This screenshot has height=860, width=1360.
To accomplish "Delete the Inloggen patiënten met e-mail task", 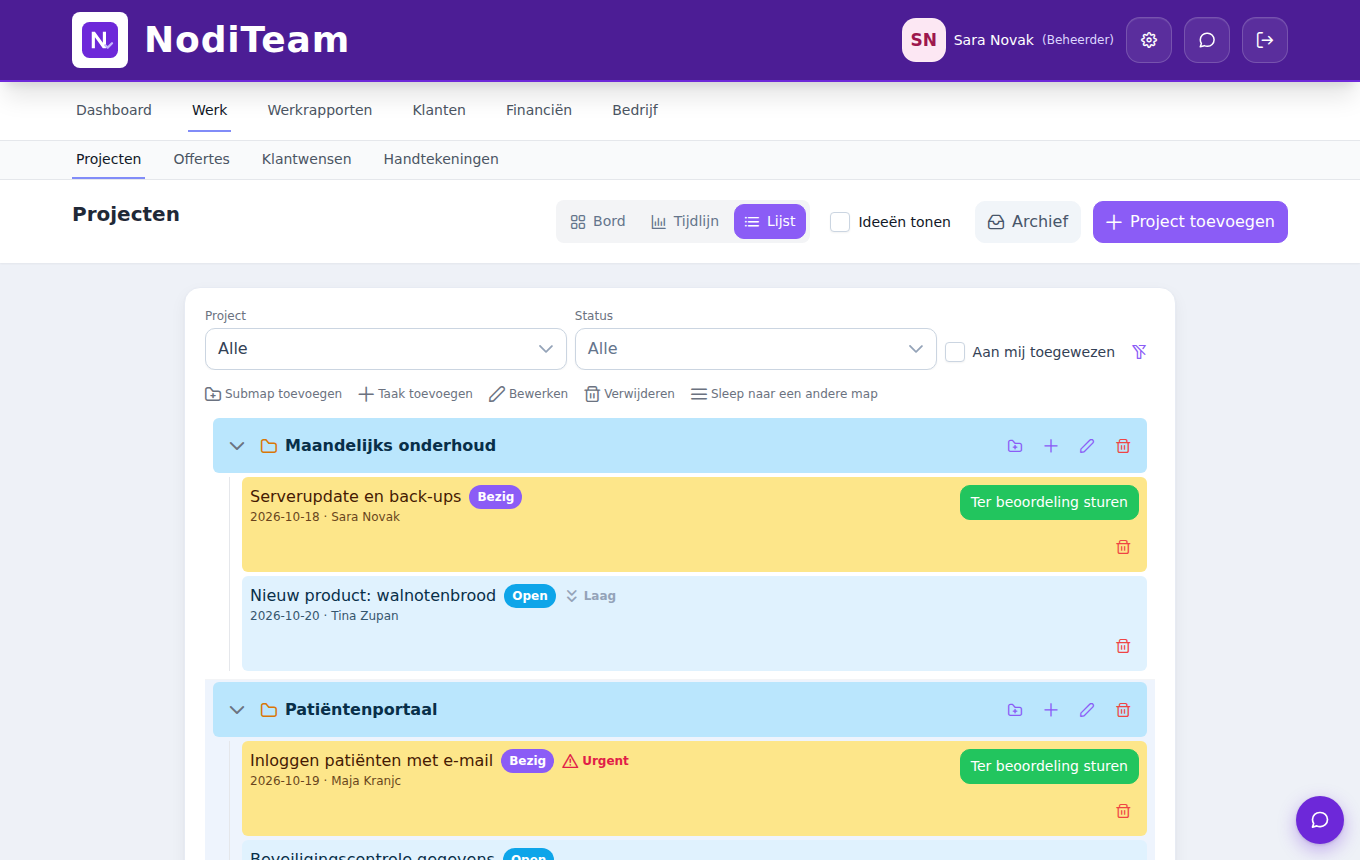I will tap(1123, 811).
